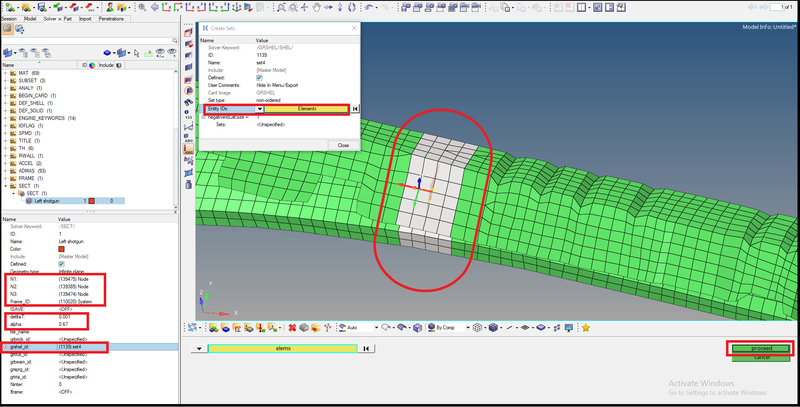800x407 pixels.
Task: Open the Penetrations tab
Action: (x=111, y=18)
